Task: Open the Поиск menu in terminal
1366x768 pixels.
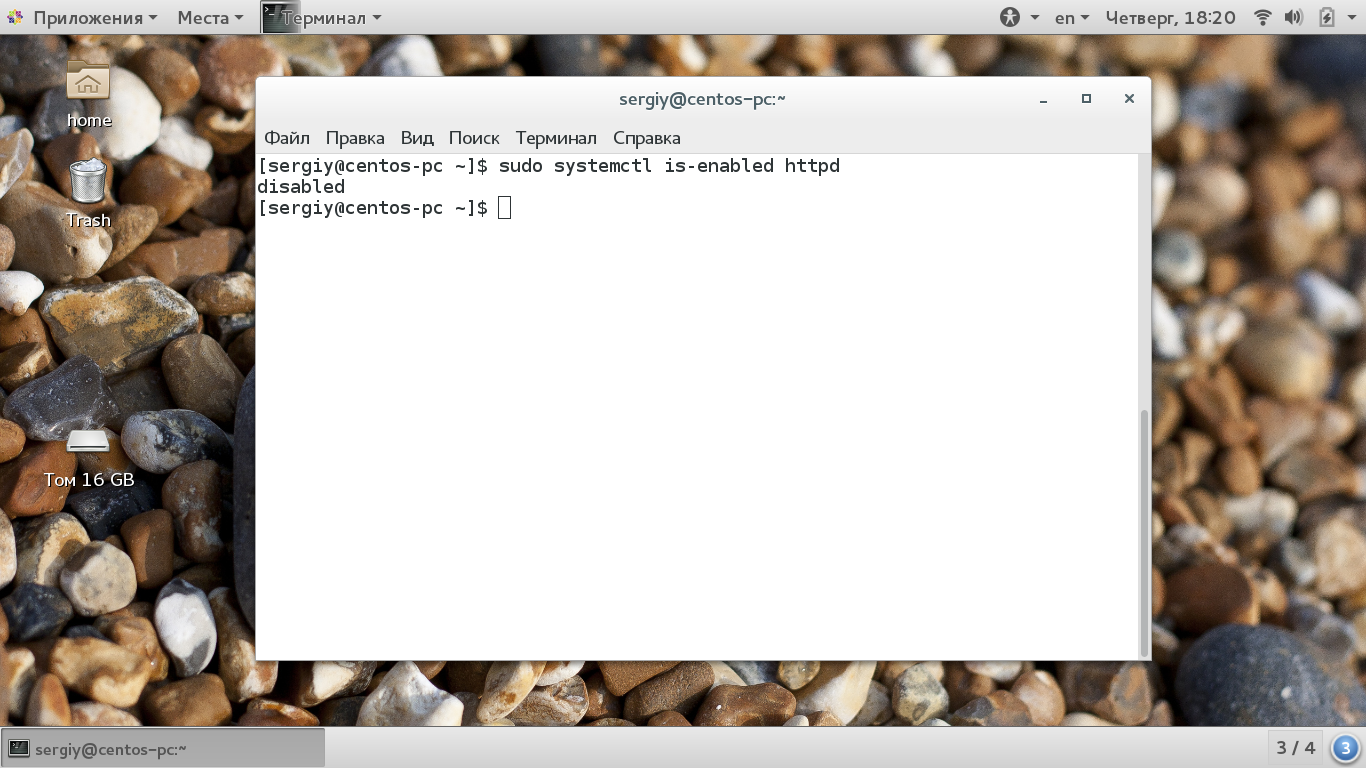Action: pos(474,138)
